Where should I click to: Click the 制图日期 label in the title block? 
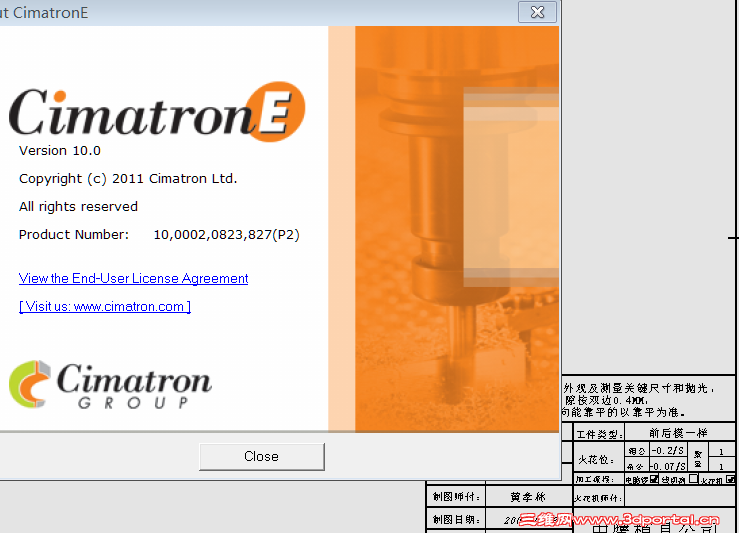point(456,520)
